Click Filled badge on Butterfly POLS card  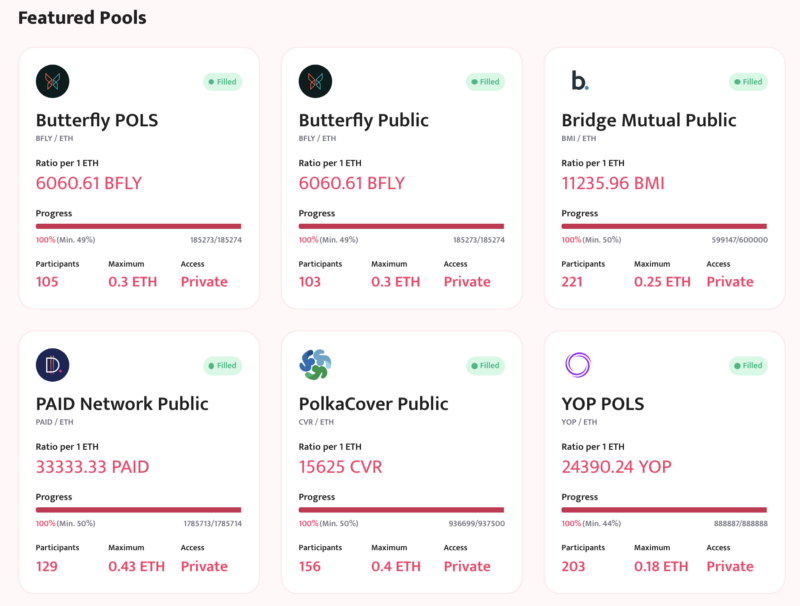tap(222, 82)
